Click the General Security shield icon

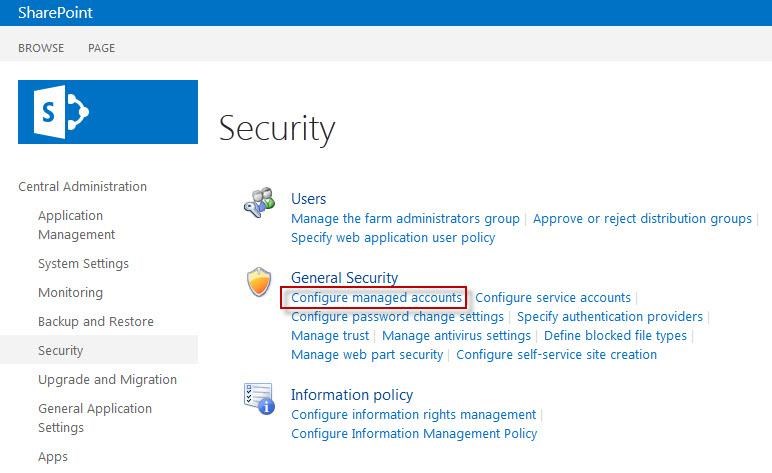click(259, 282)
